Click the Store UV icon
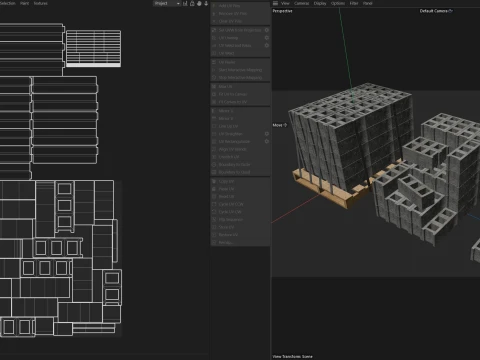The height and width of the screenshot is (360, 480). pos(214,227)
